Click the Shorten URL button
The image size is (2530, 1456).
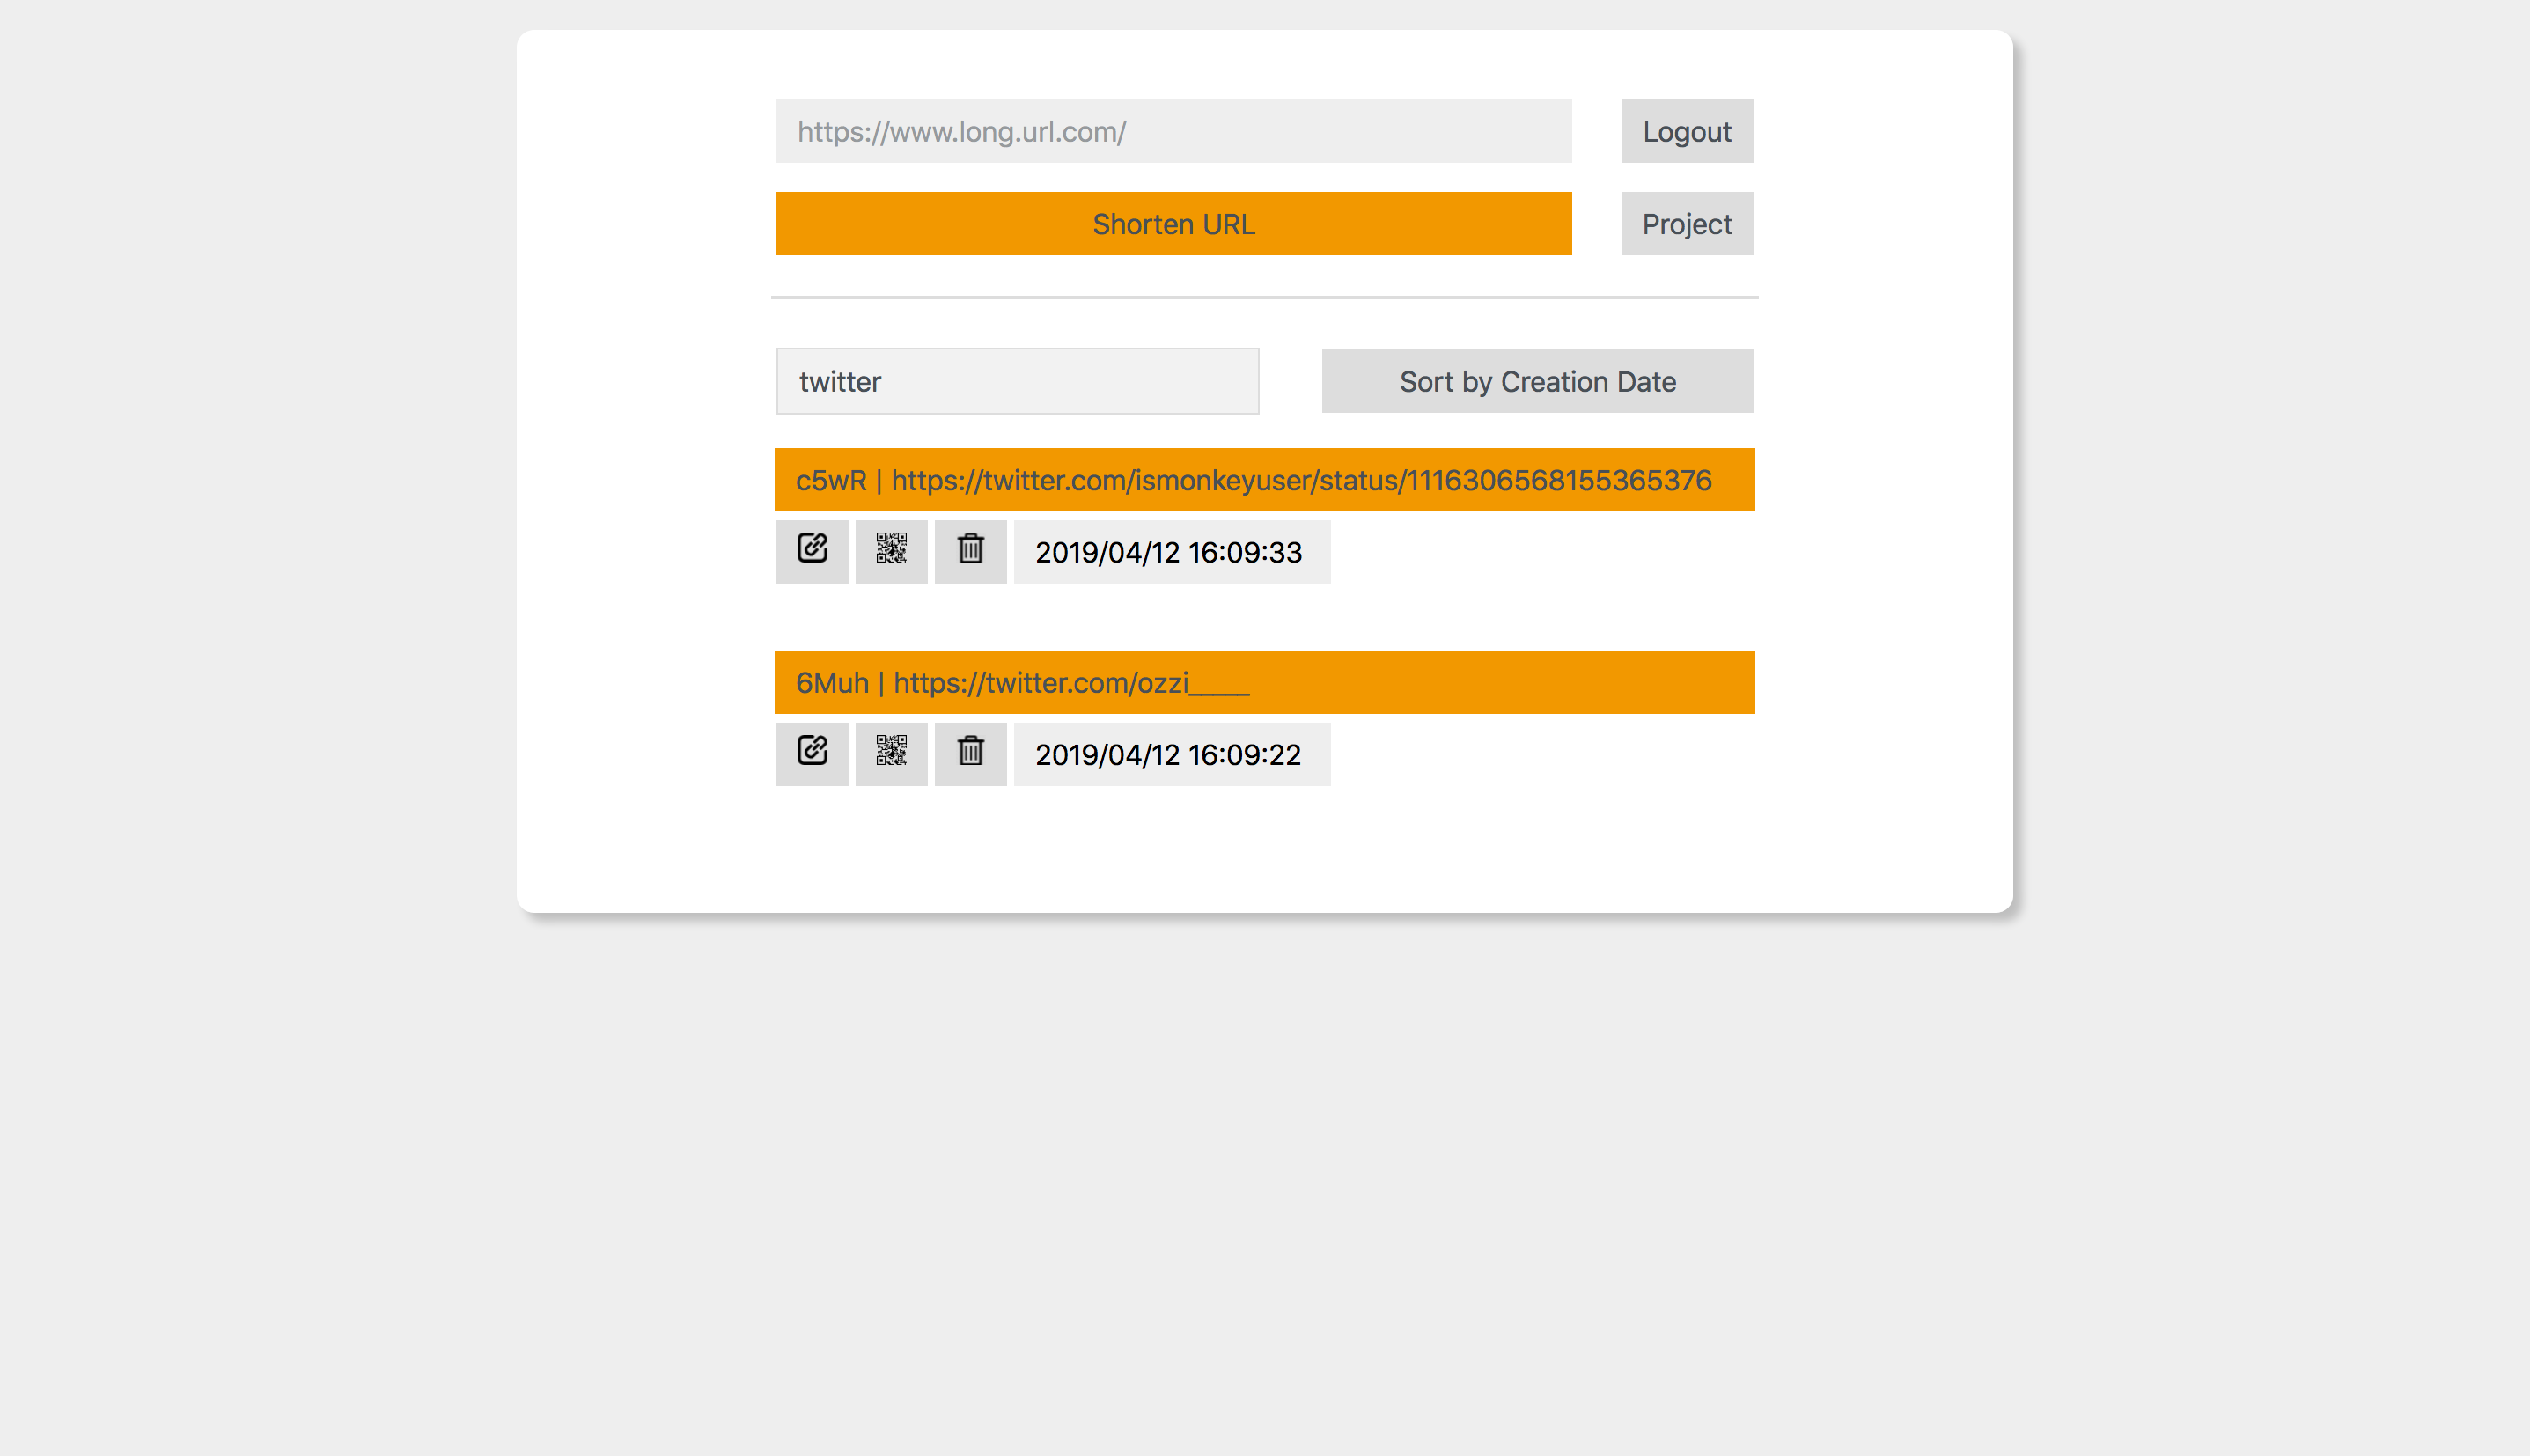(1173, 223)
